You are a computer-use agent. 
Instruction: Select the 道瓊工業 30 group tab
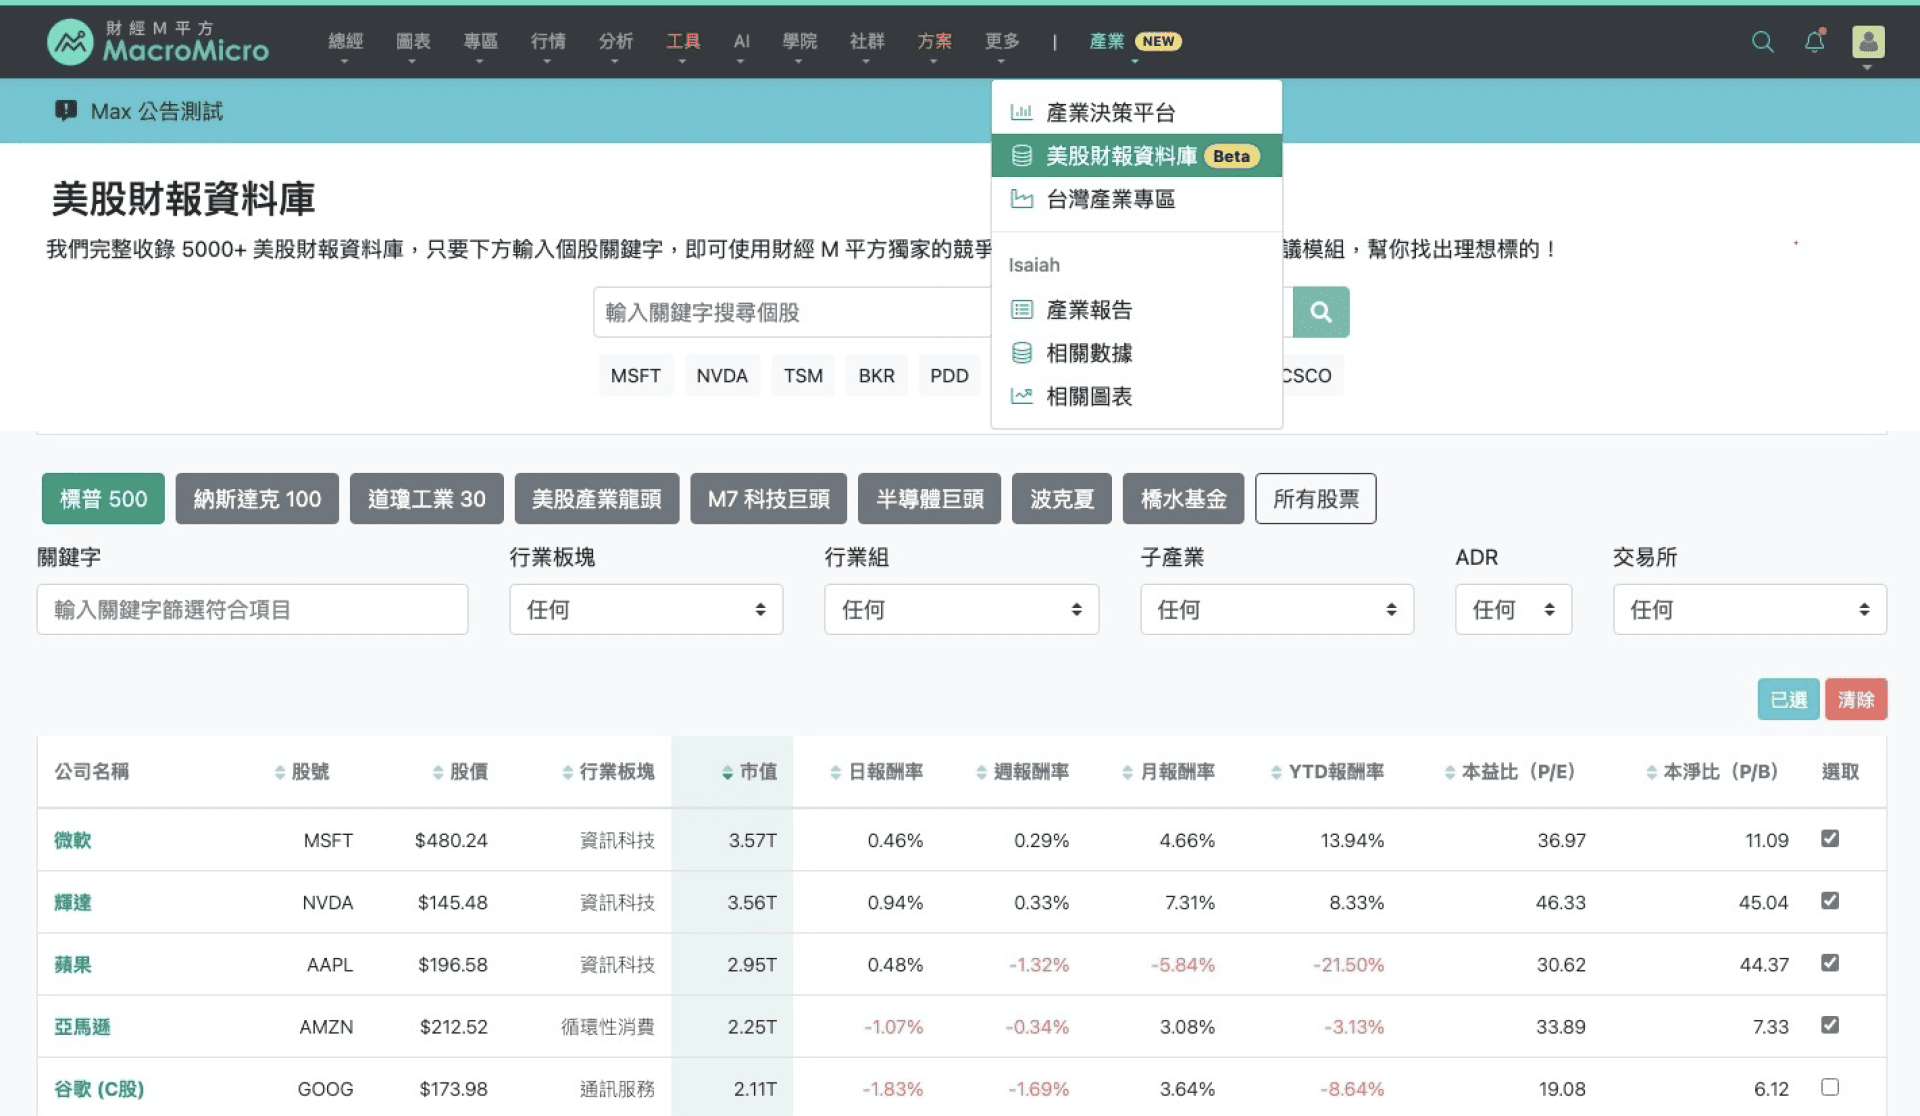tap(426, 498)
